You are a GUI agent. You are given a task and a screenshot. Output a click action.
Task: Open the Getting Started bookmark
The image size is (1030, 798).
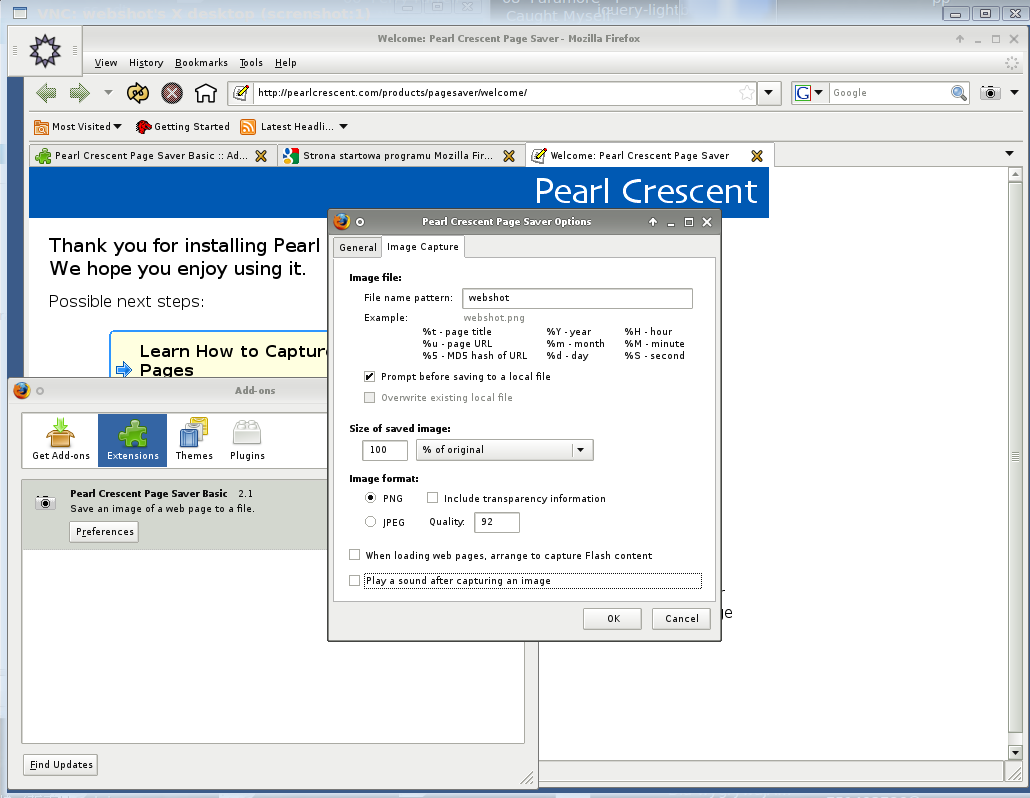(183, 127)
